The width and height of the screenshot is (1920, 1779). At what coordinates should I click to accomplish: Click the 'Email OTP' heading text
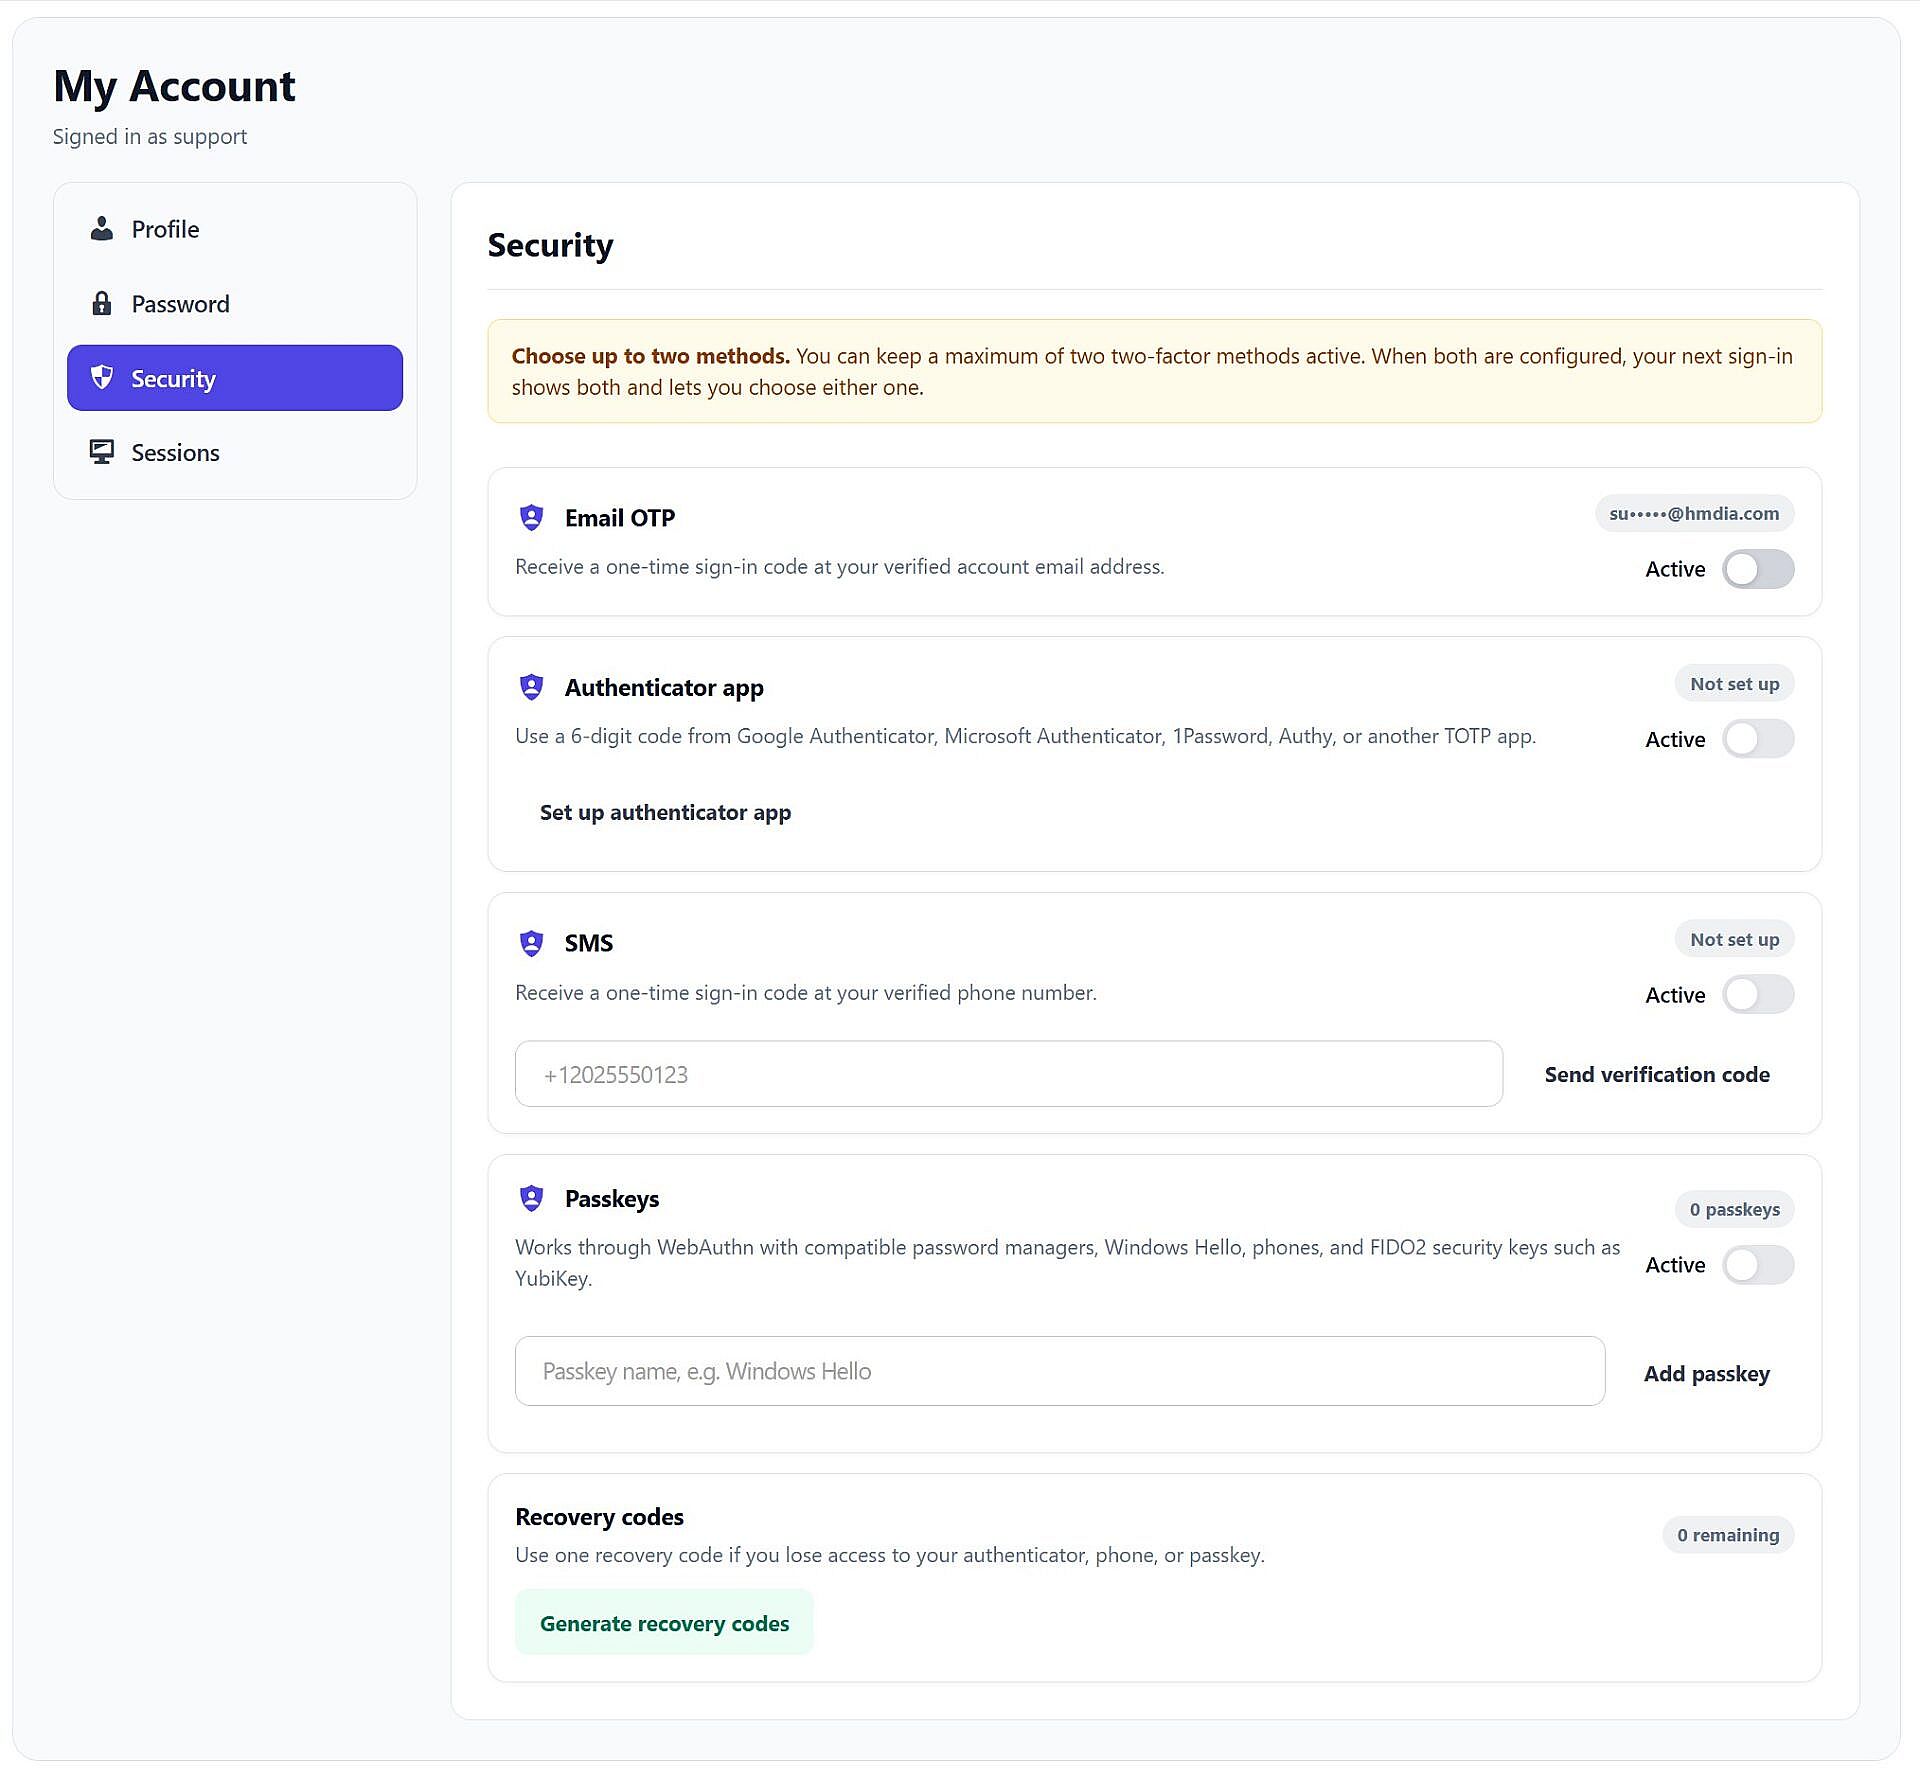pos(620,518)
